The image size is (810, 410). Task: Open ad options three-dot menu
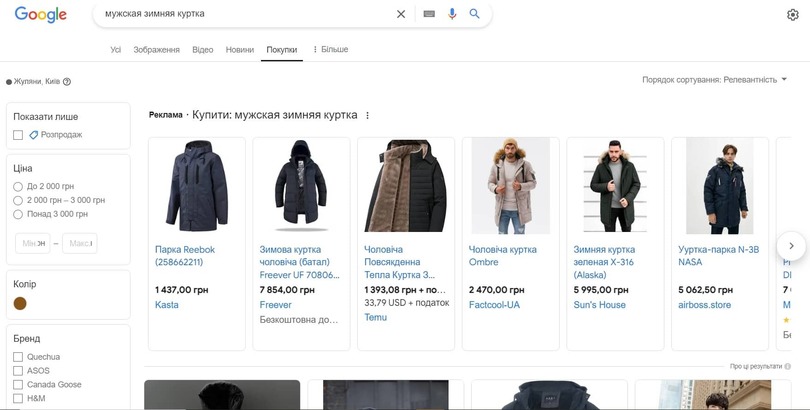[x=367, y=116]
